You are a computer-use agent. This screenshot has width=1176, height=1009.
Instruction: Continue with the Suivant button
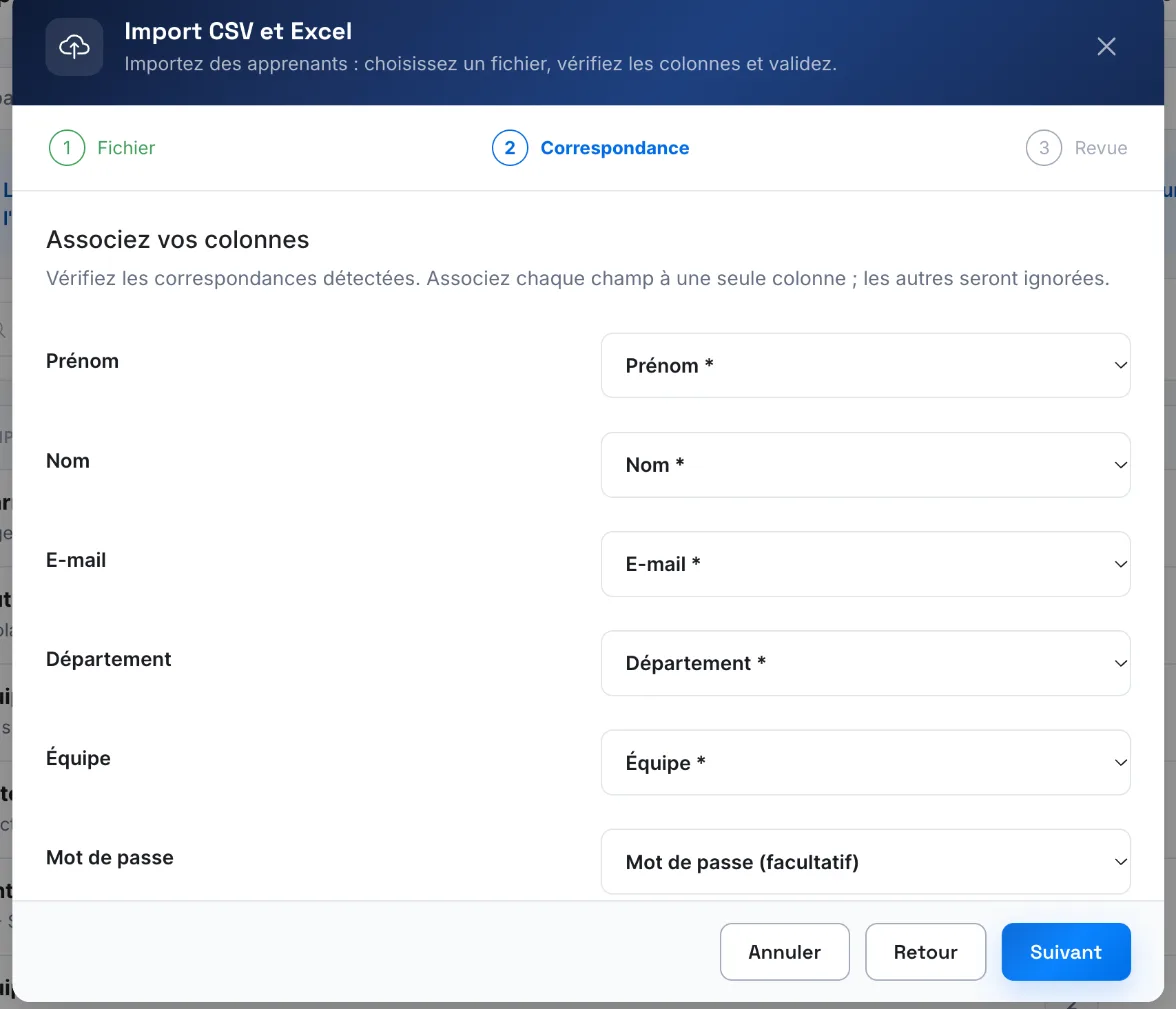(x=1066, y=952)
